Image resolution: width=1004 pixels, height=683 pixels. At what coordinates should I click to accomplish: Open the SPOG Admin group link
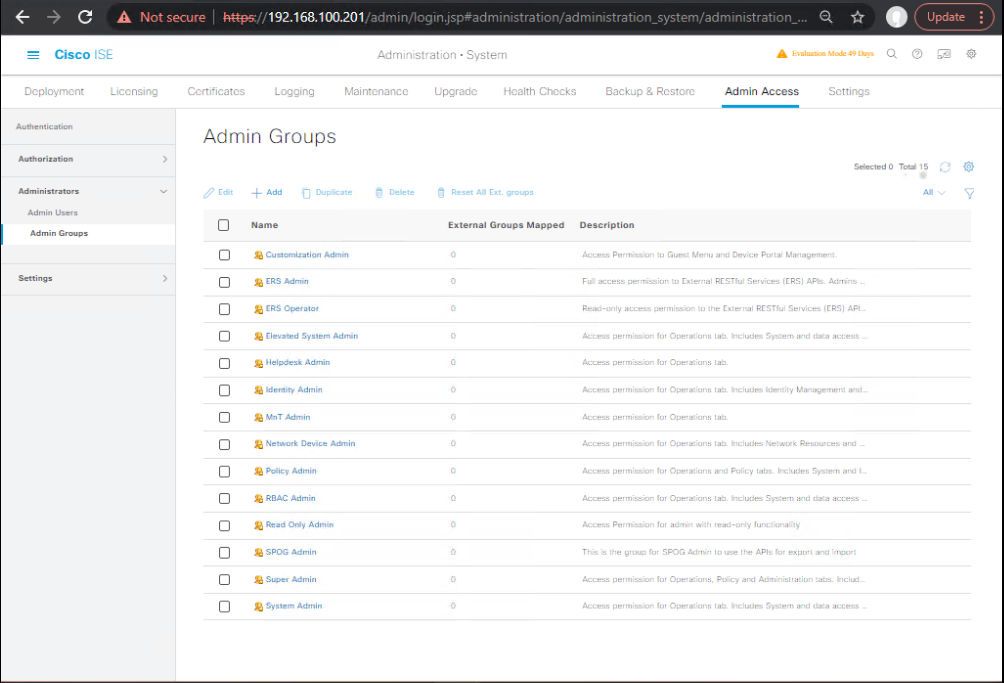(291, 552)
